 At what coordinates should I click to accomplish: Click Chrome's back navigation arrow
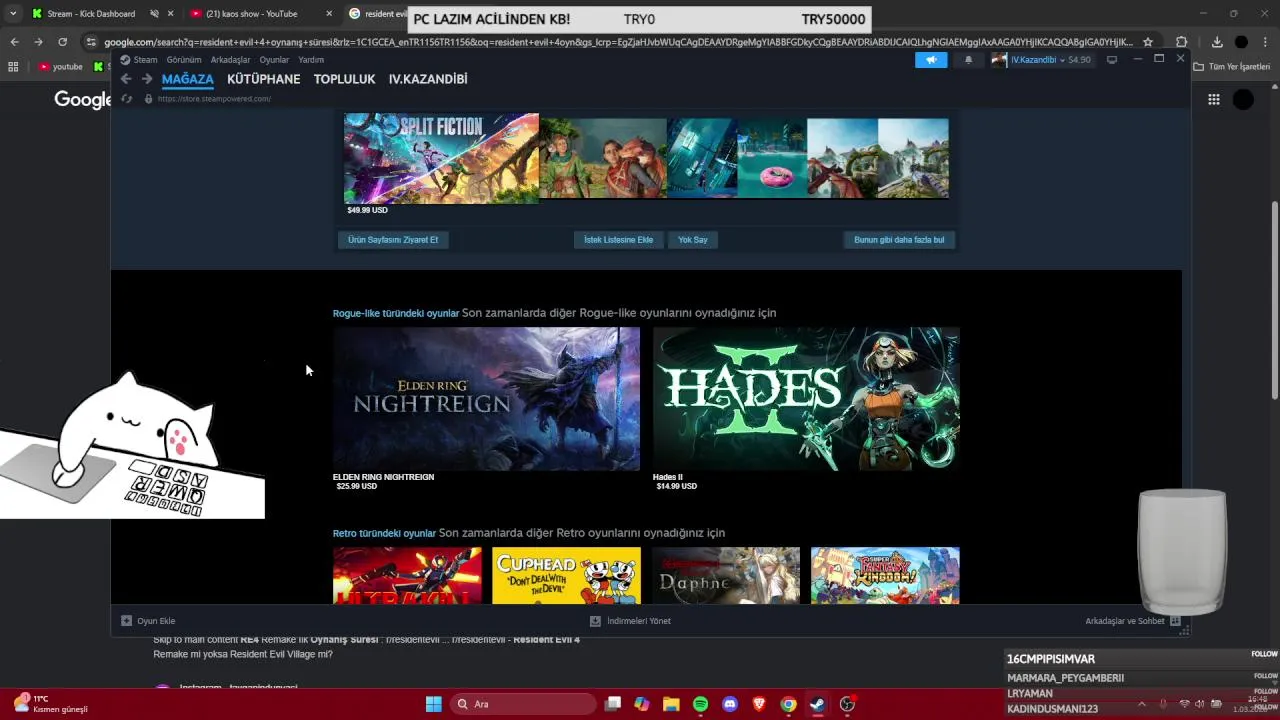[x=14, y=42]
